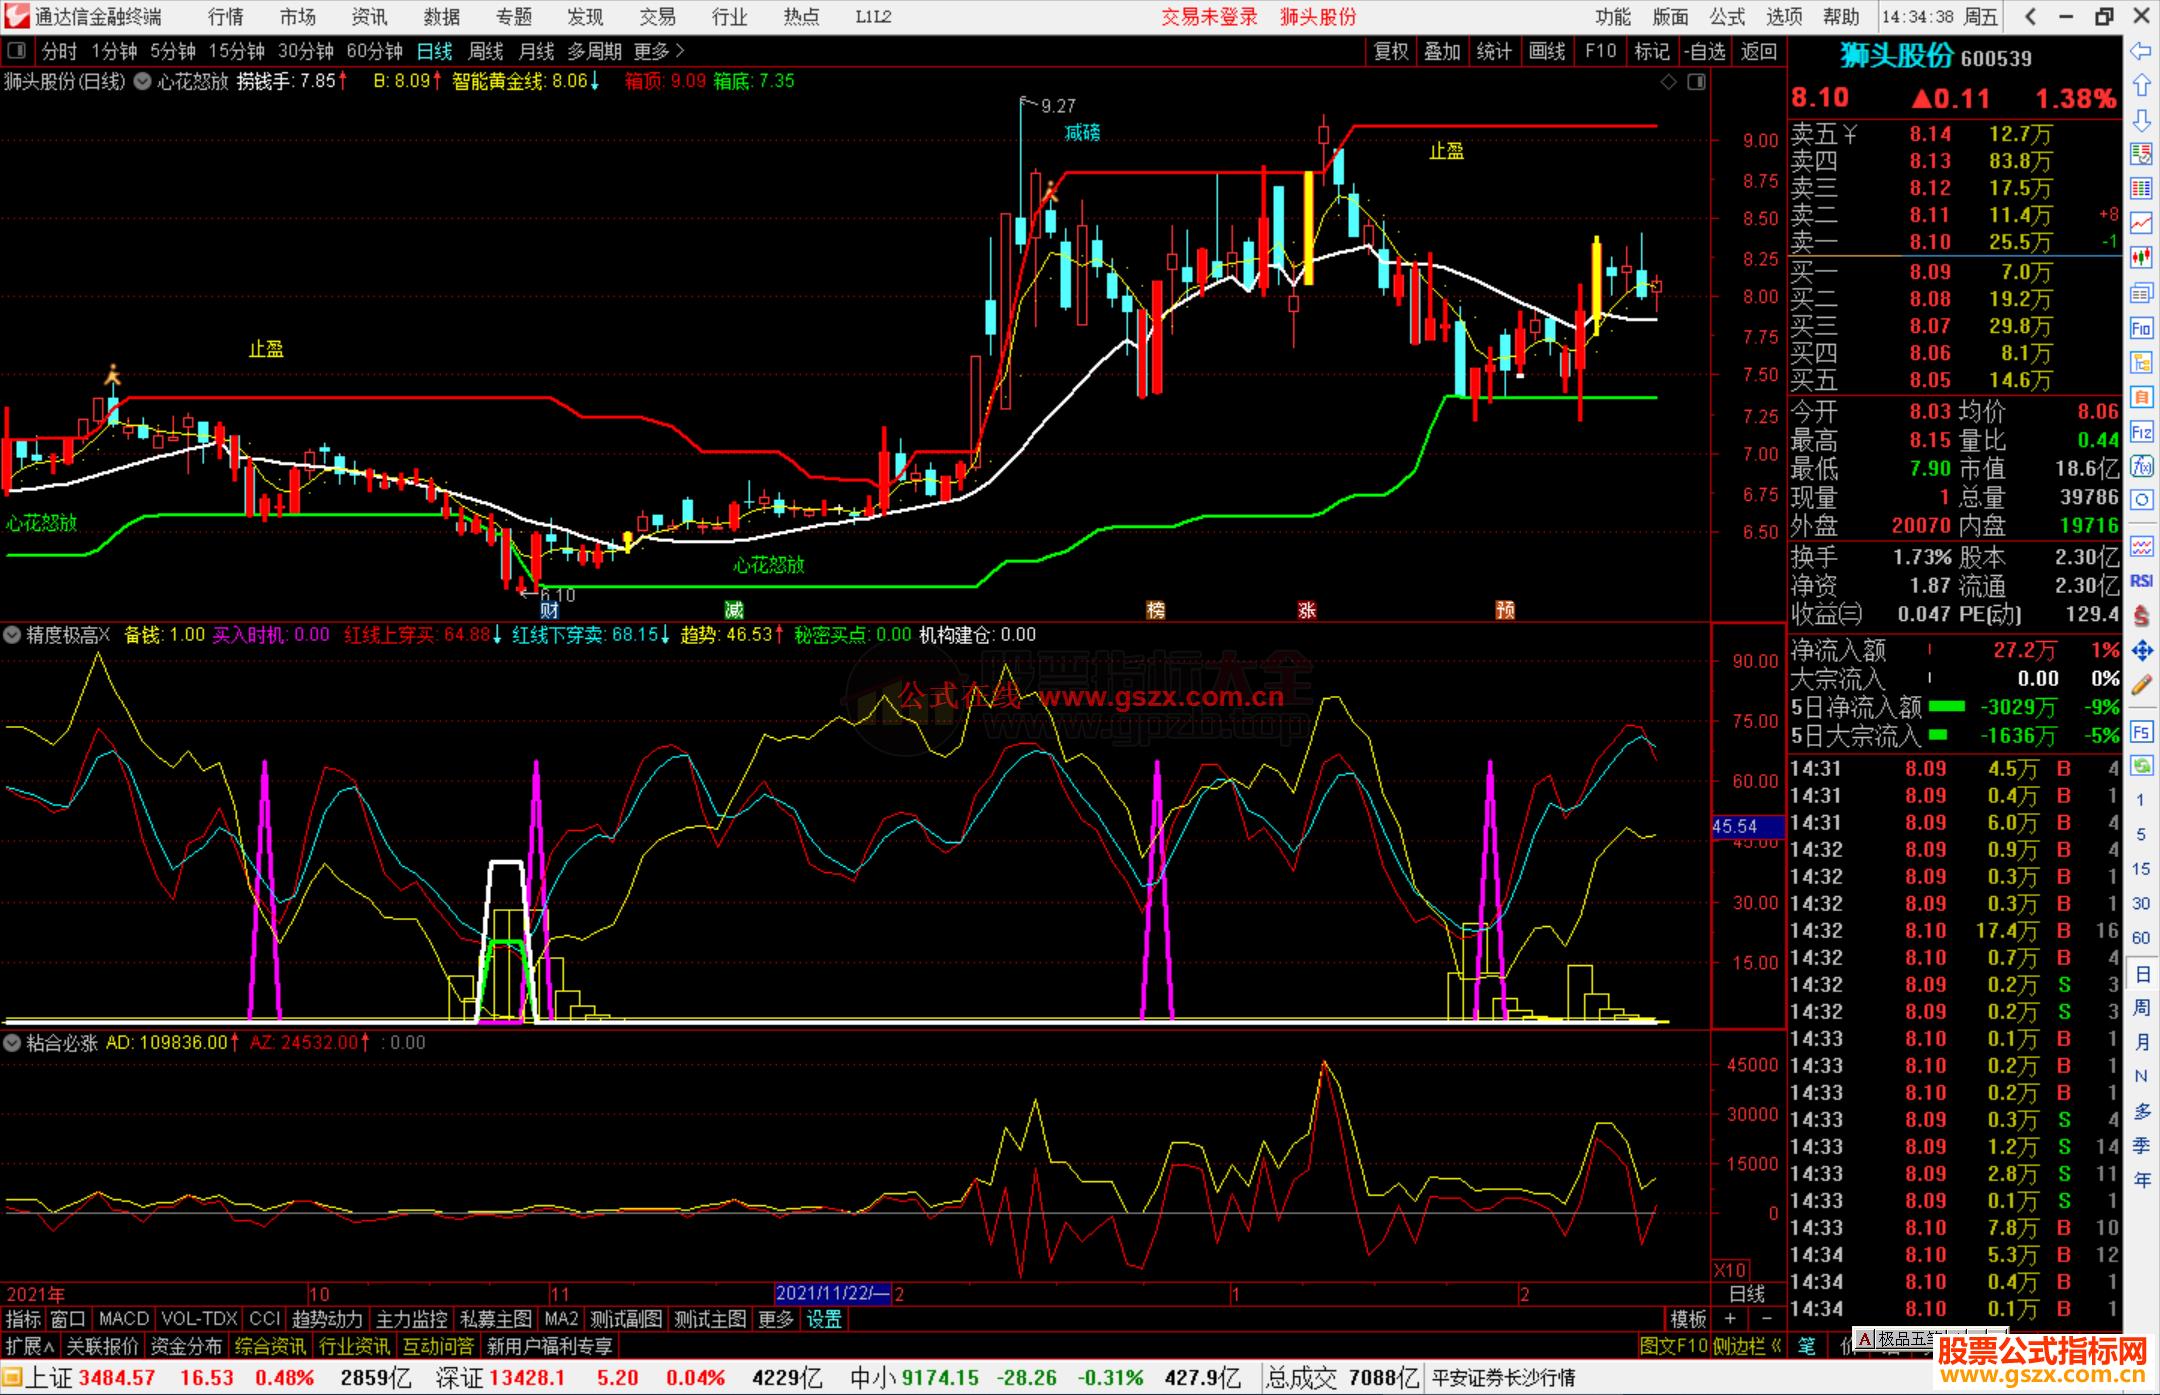Click the F12 icon in right sidebar
The image size is (2160, 1395).
tap(2141, 432)
